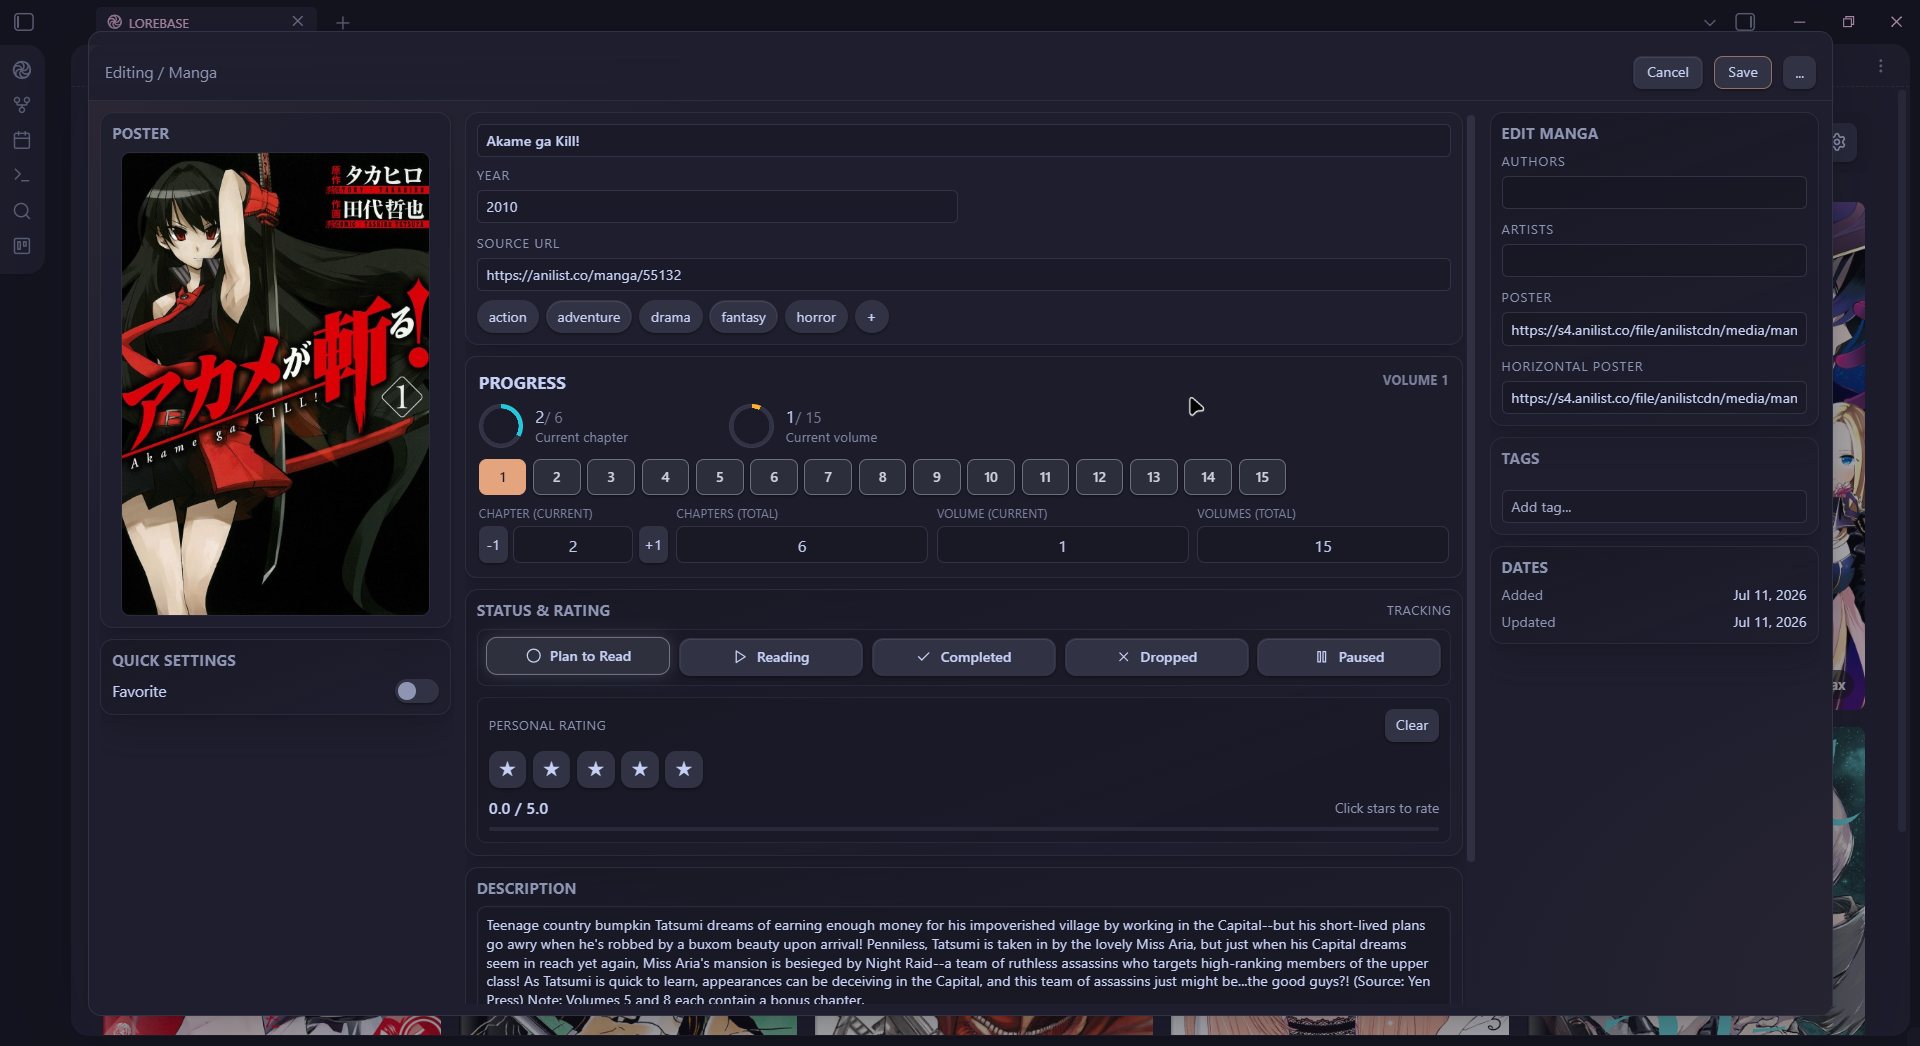Select the fantasy genre chip
Screen dimensions: 1920x1046
pos(744,317)
